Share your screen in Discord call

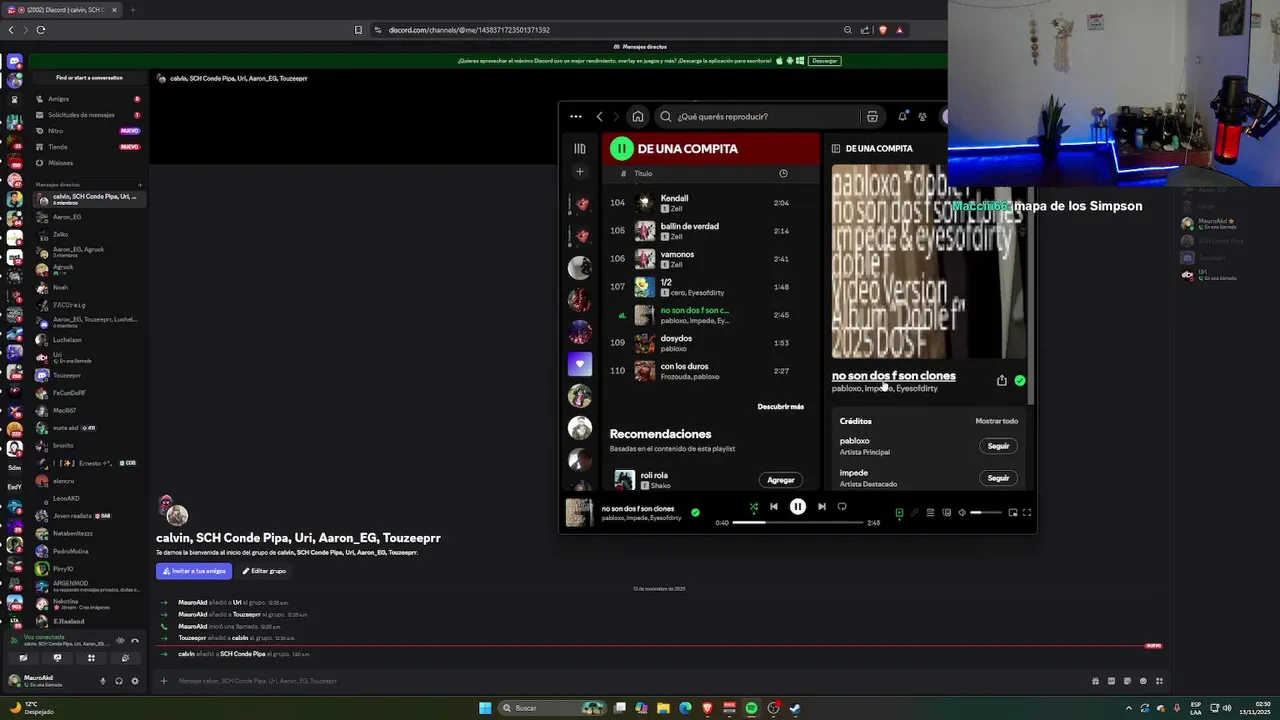click(57, 658)
